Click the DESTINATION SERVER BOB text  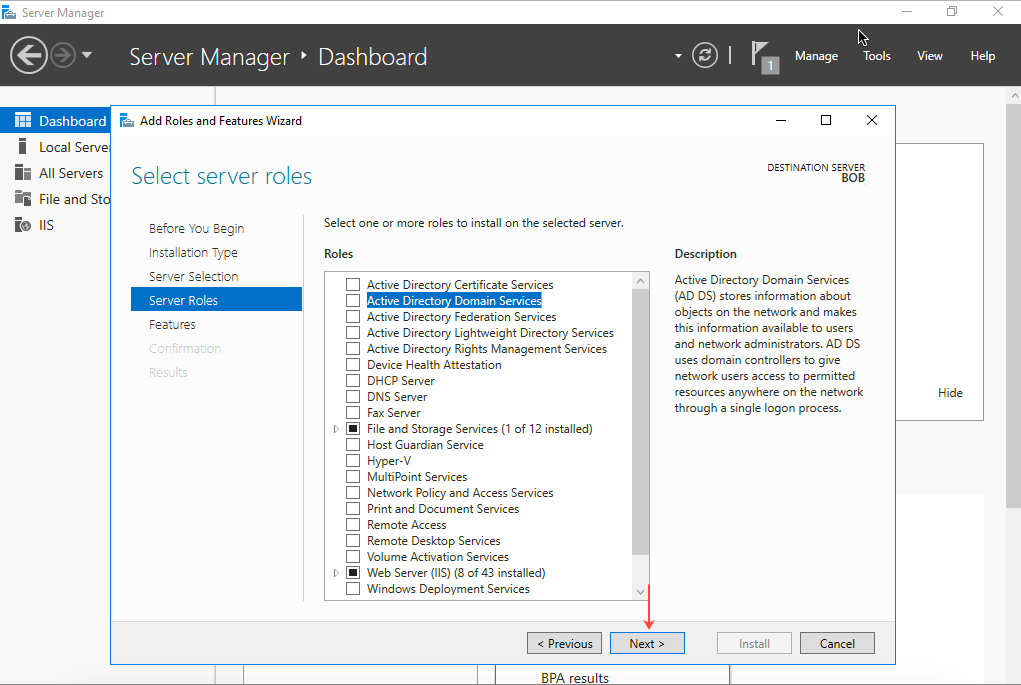[816, 173]
